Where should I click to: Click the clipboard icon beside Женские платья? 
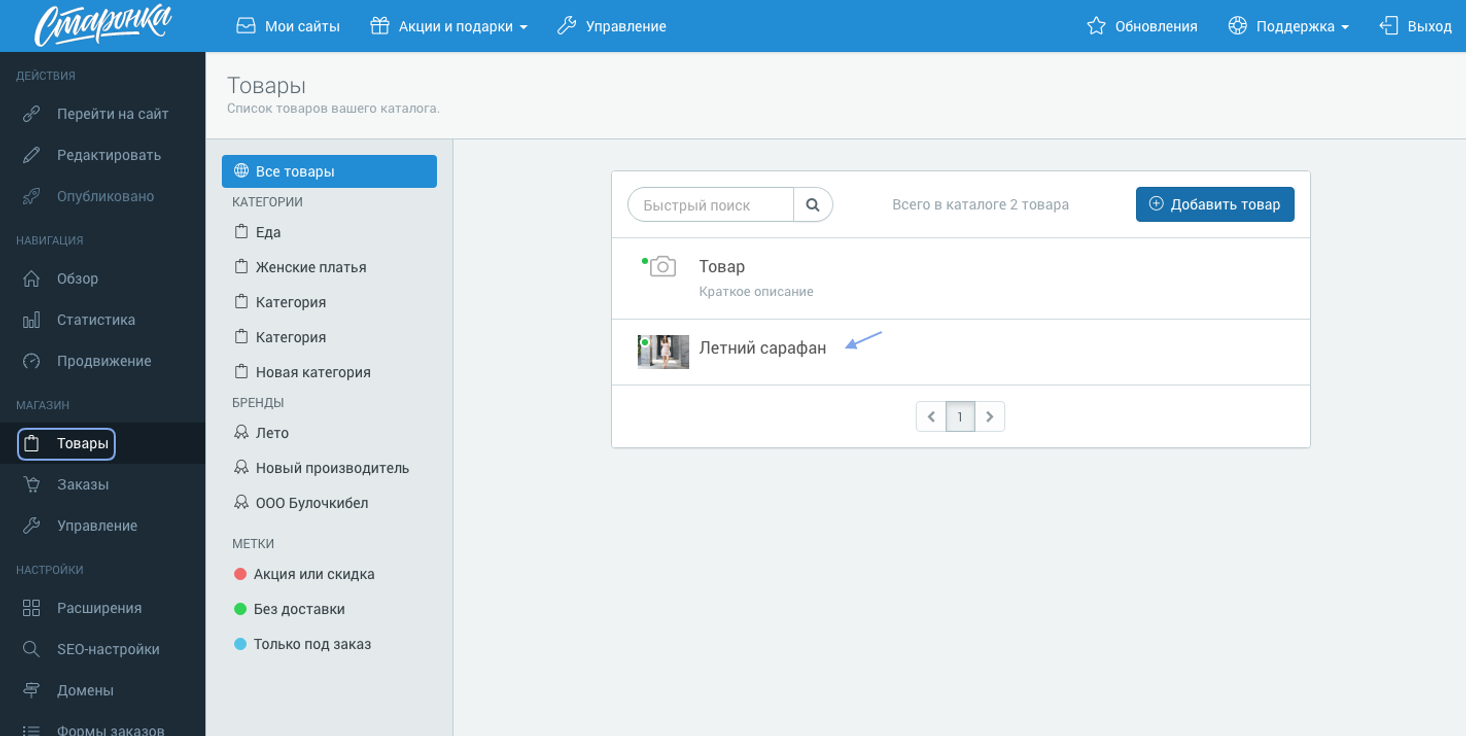[241, 266]
